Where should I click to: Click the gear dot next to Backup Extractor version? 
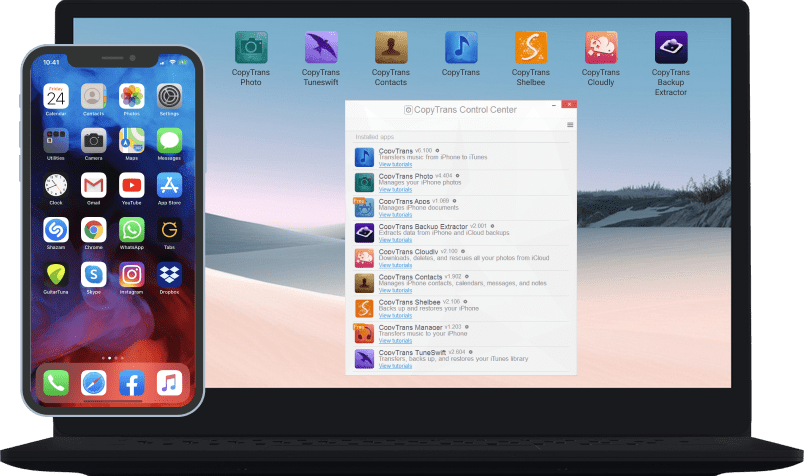[492, 226]
